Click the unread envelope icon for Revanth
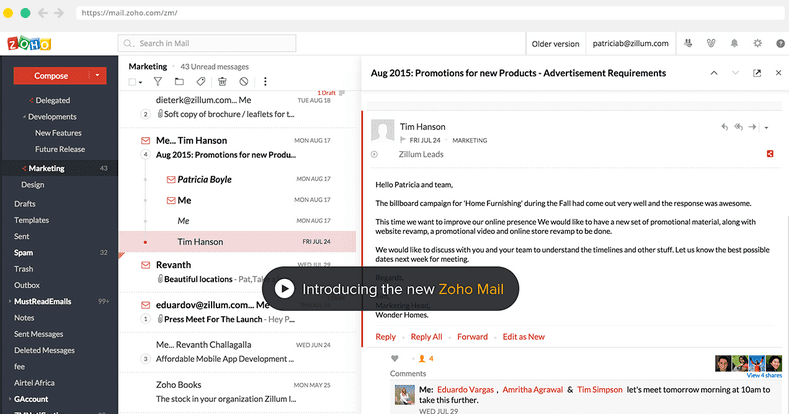Viewport: 789px width, 414px height. point(145,265)
